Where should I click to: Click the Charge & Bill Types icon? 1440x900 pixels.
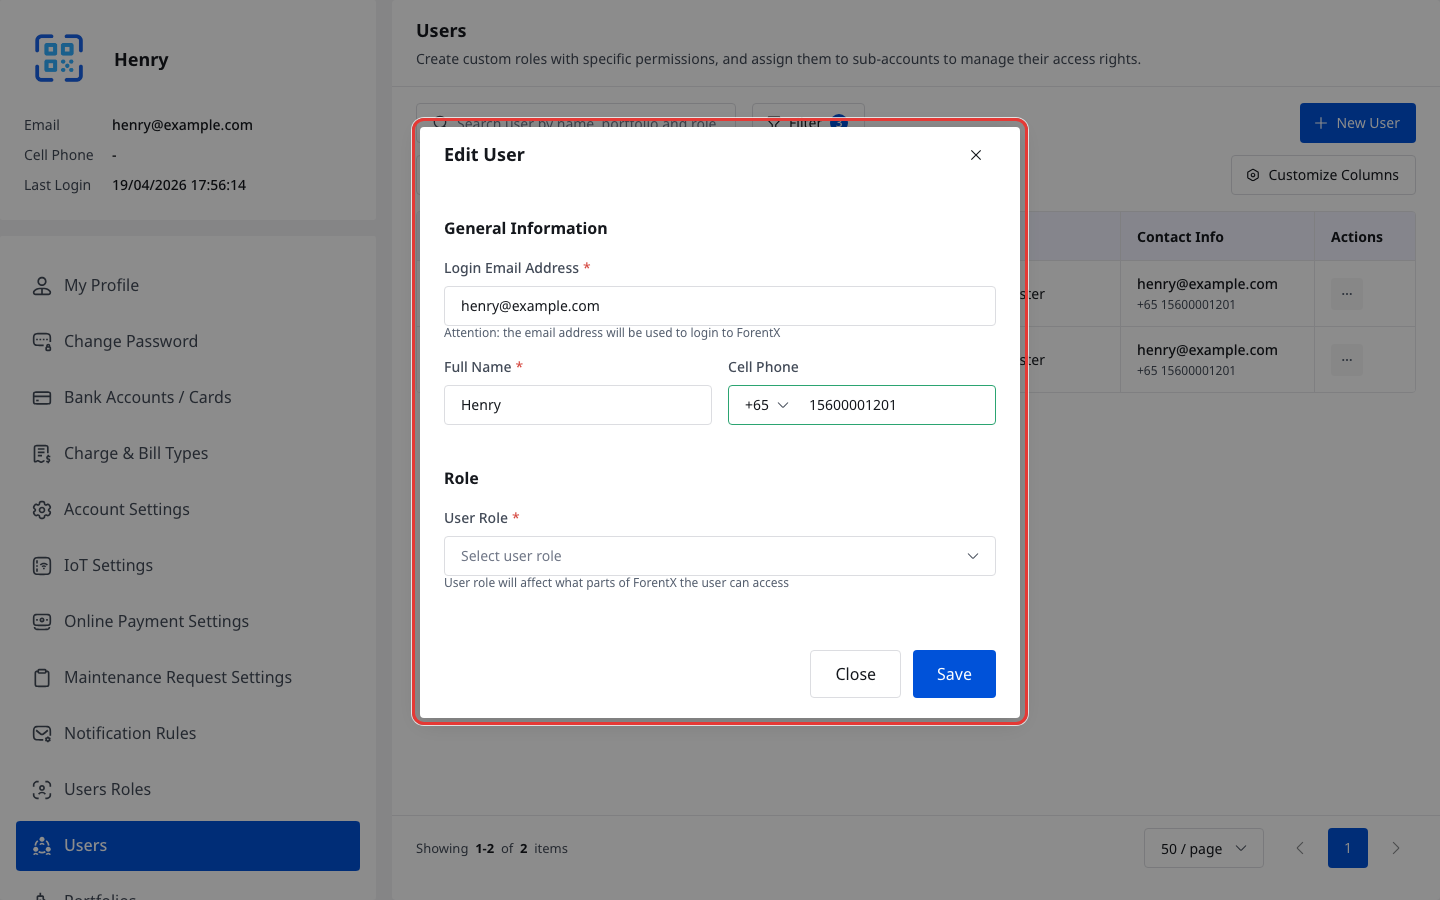click(x=42, y=454)
